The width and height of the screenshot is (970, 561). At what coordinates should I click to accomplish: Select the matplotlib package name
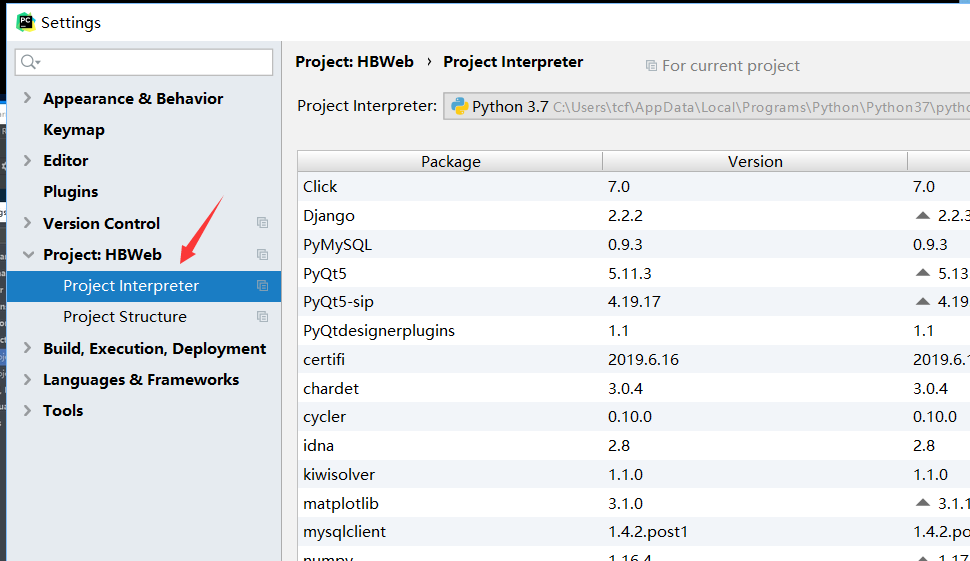(x=341, y=503)
